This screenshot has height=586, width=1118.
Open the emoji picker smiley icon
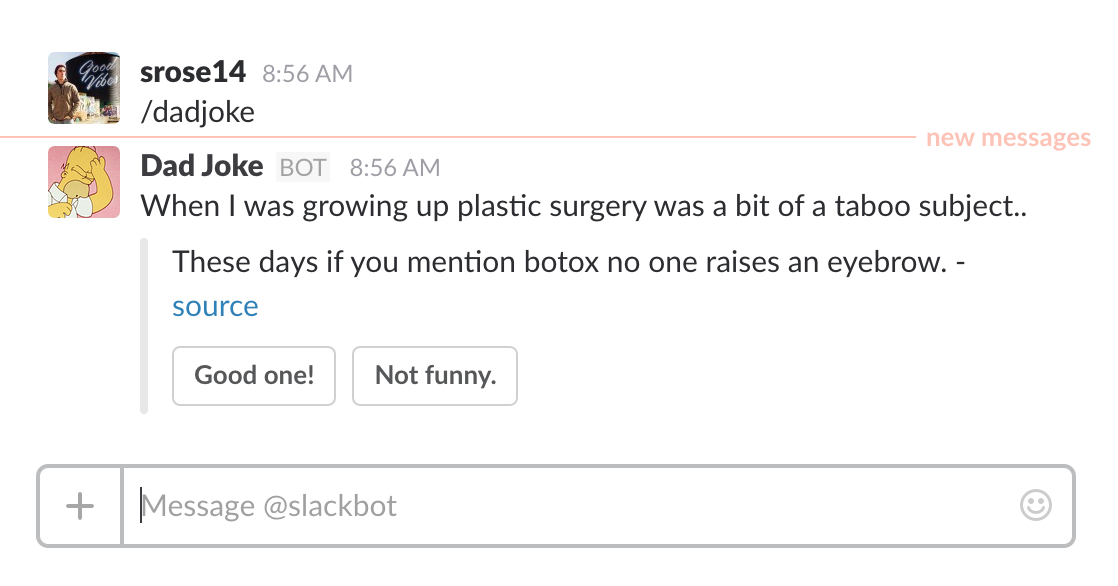click(x=1036, y=505)
